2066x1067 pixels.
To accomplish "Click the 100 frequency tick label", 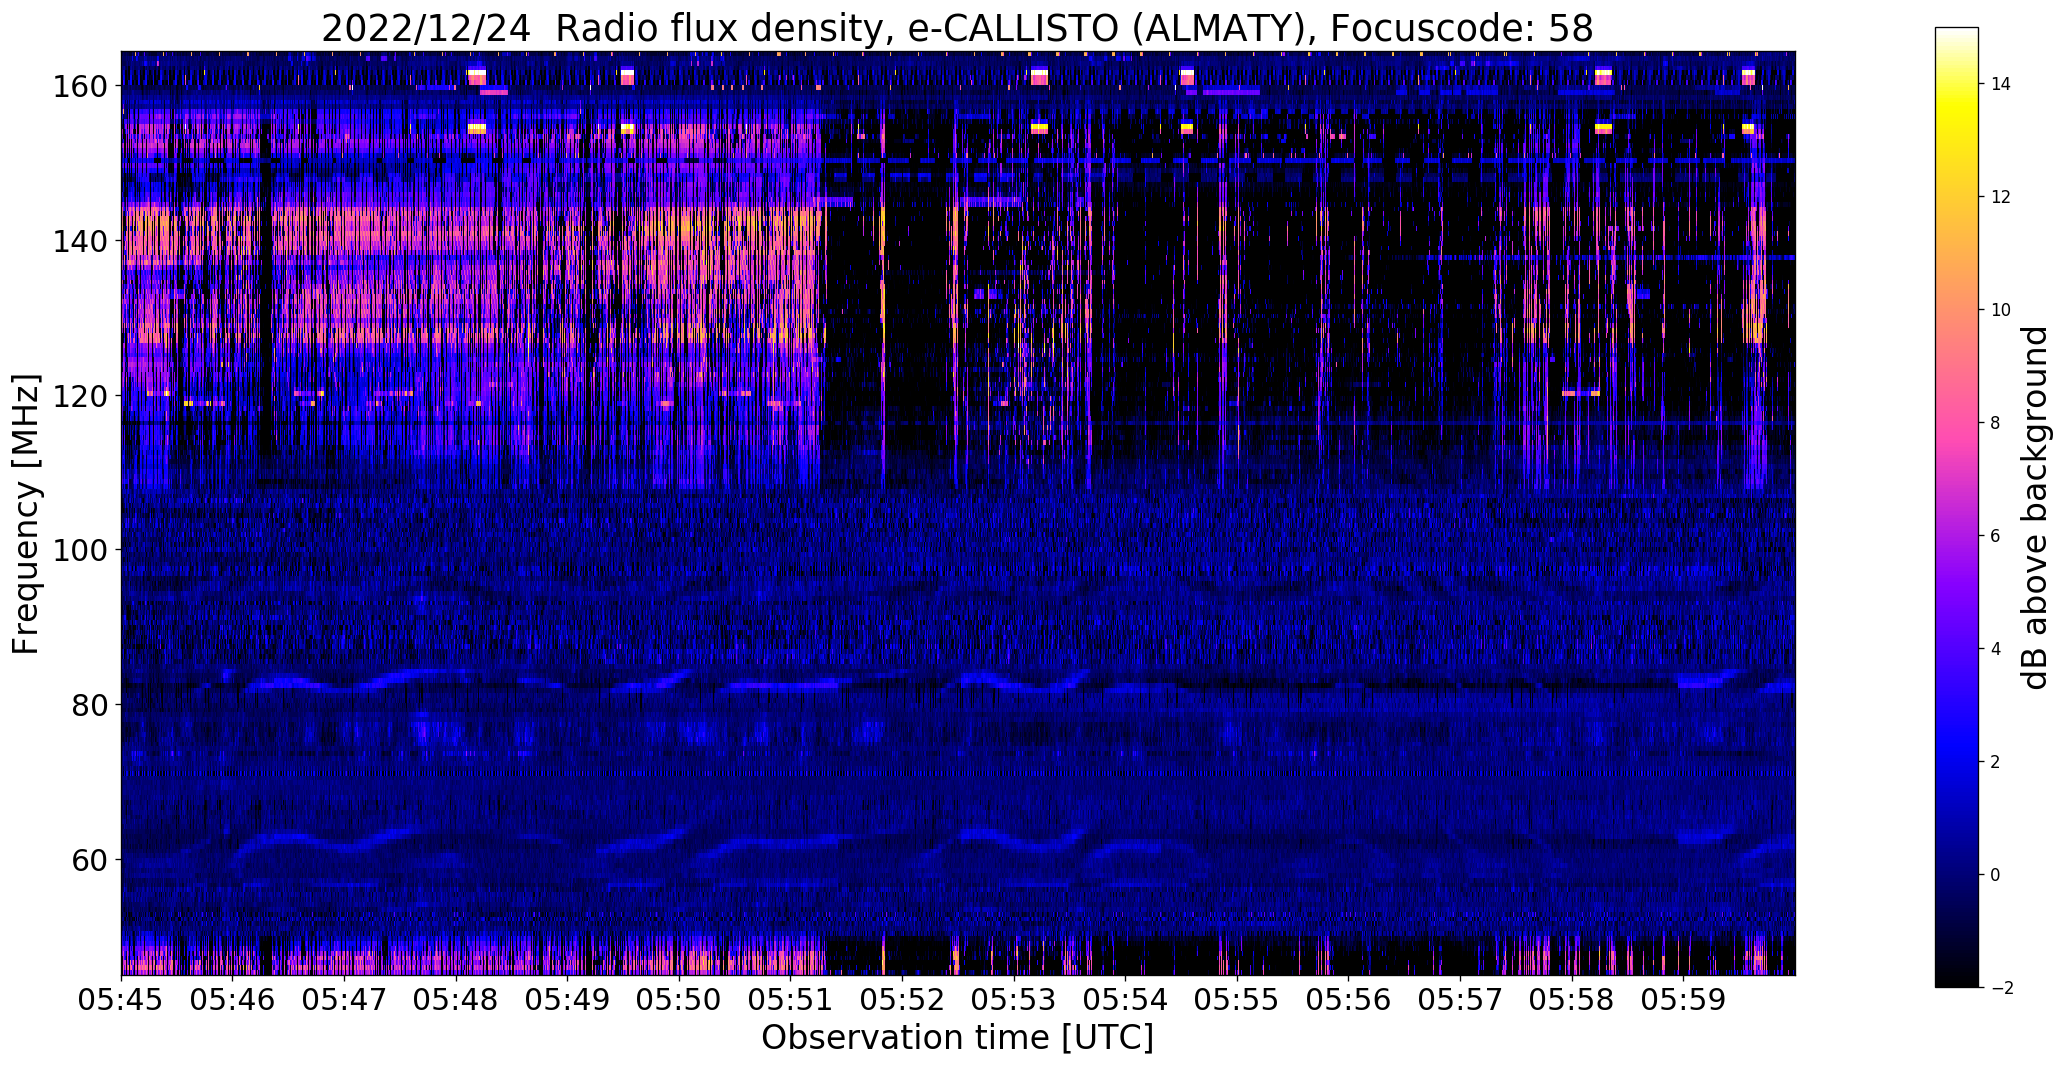I will tap(80, 550).
